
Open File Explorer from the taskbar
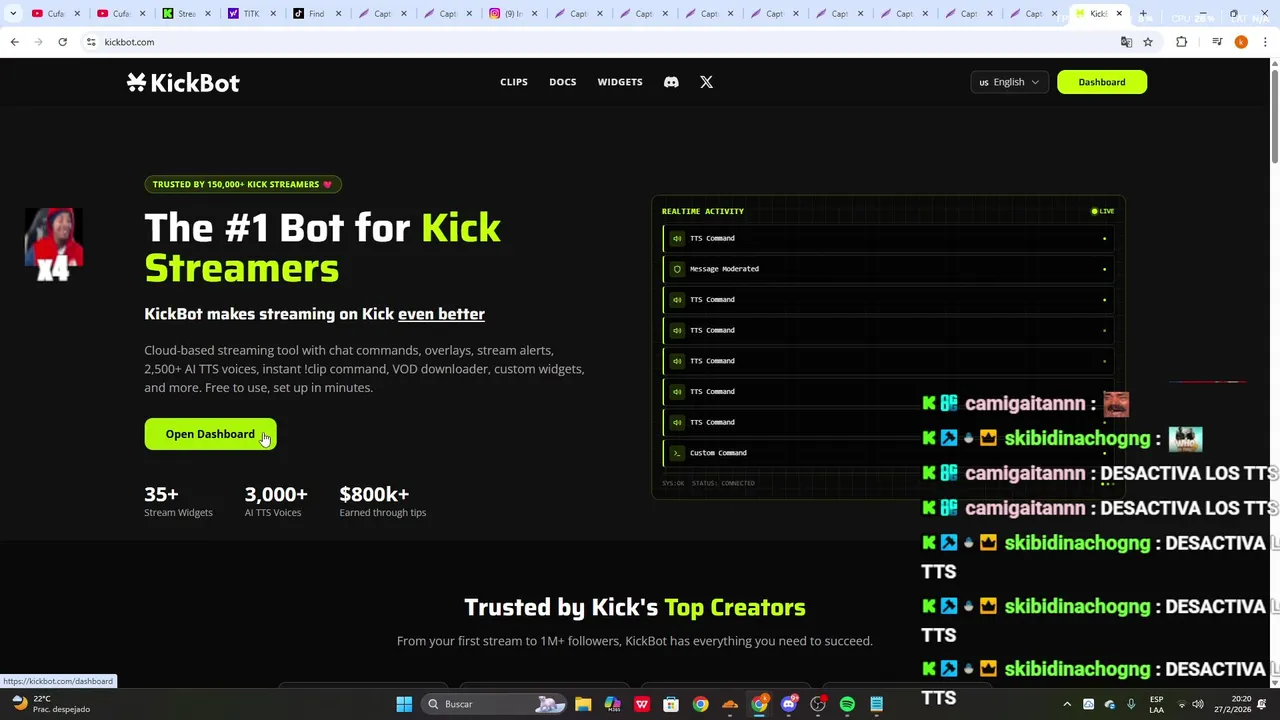[x=583, y=704]
